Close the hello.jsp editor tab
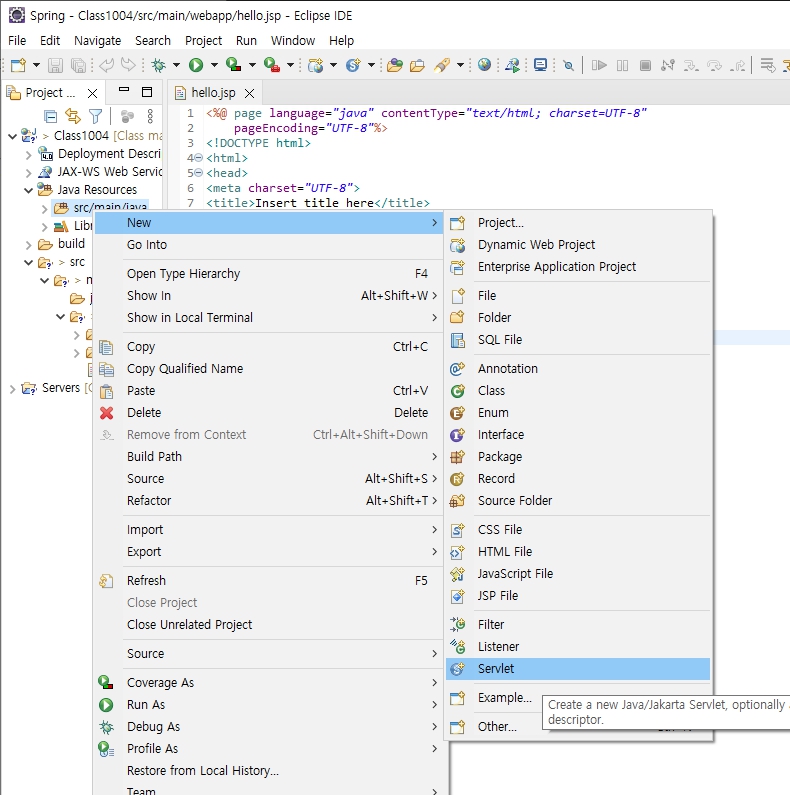 249,93
